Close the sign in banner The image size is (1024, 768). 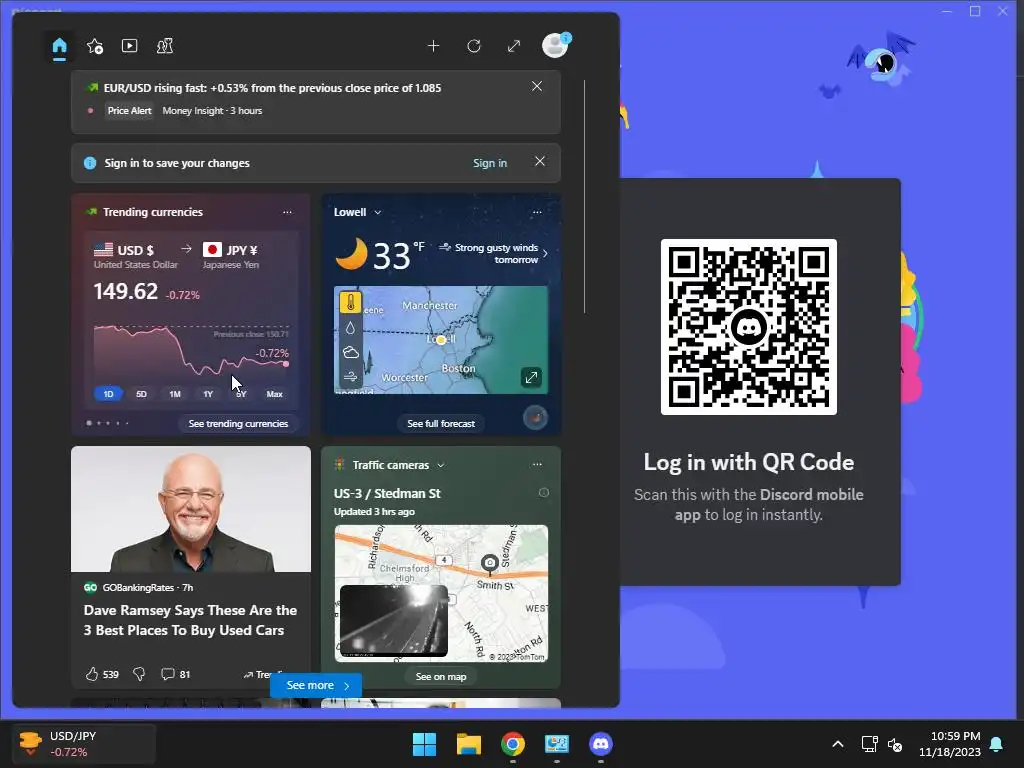539,161
